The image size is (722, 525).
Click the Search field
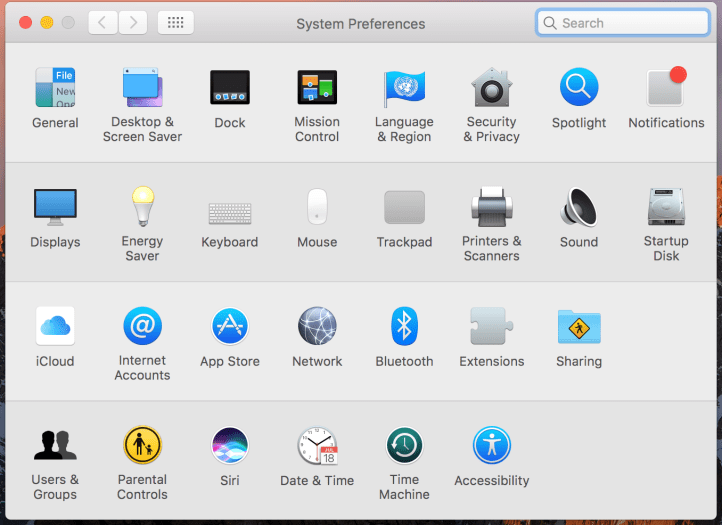point(623,23)
